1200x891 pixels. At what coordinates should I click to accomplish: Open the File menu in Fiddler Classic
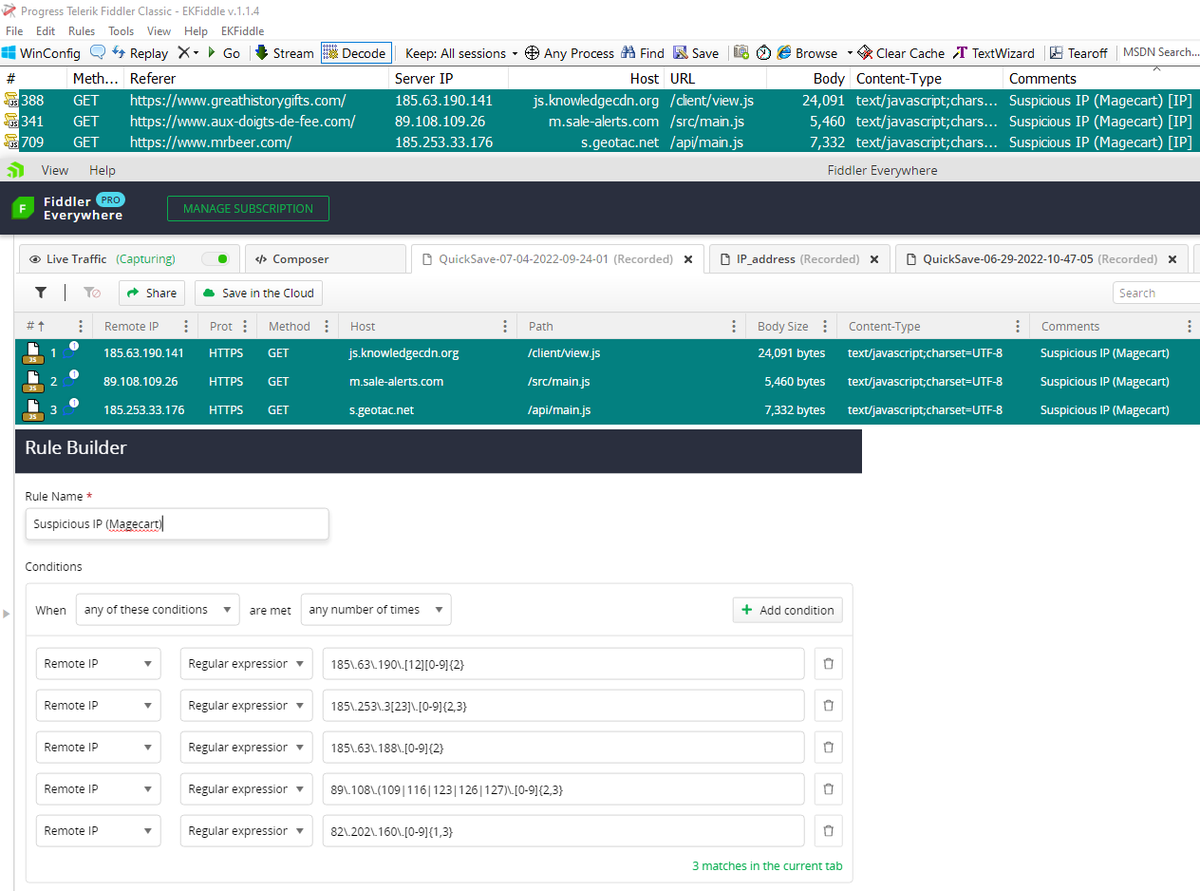14,31
